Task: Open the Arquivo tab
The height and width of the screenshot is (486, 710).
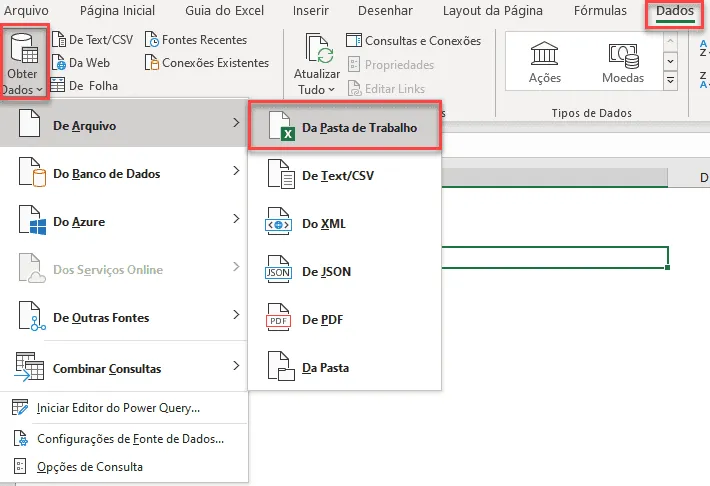Action: tap(26, 10)
